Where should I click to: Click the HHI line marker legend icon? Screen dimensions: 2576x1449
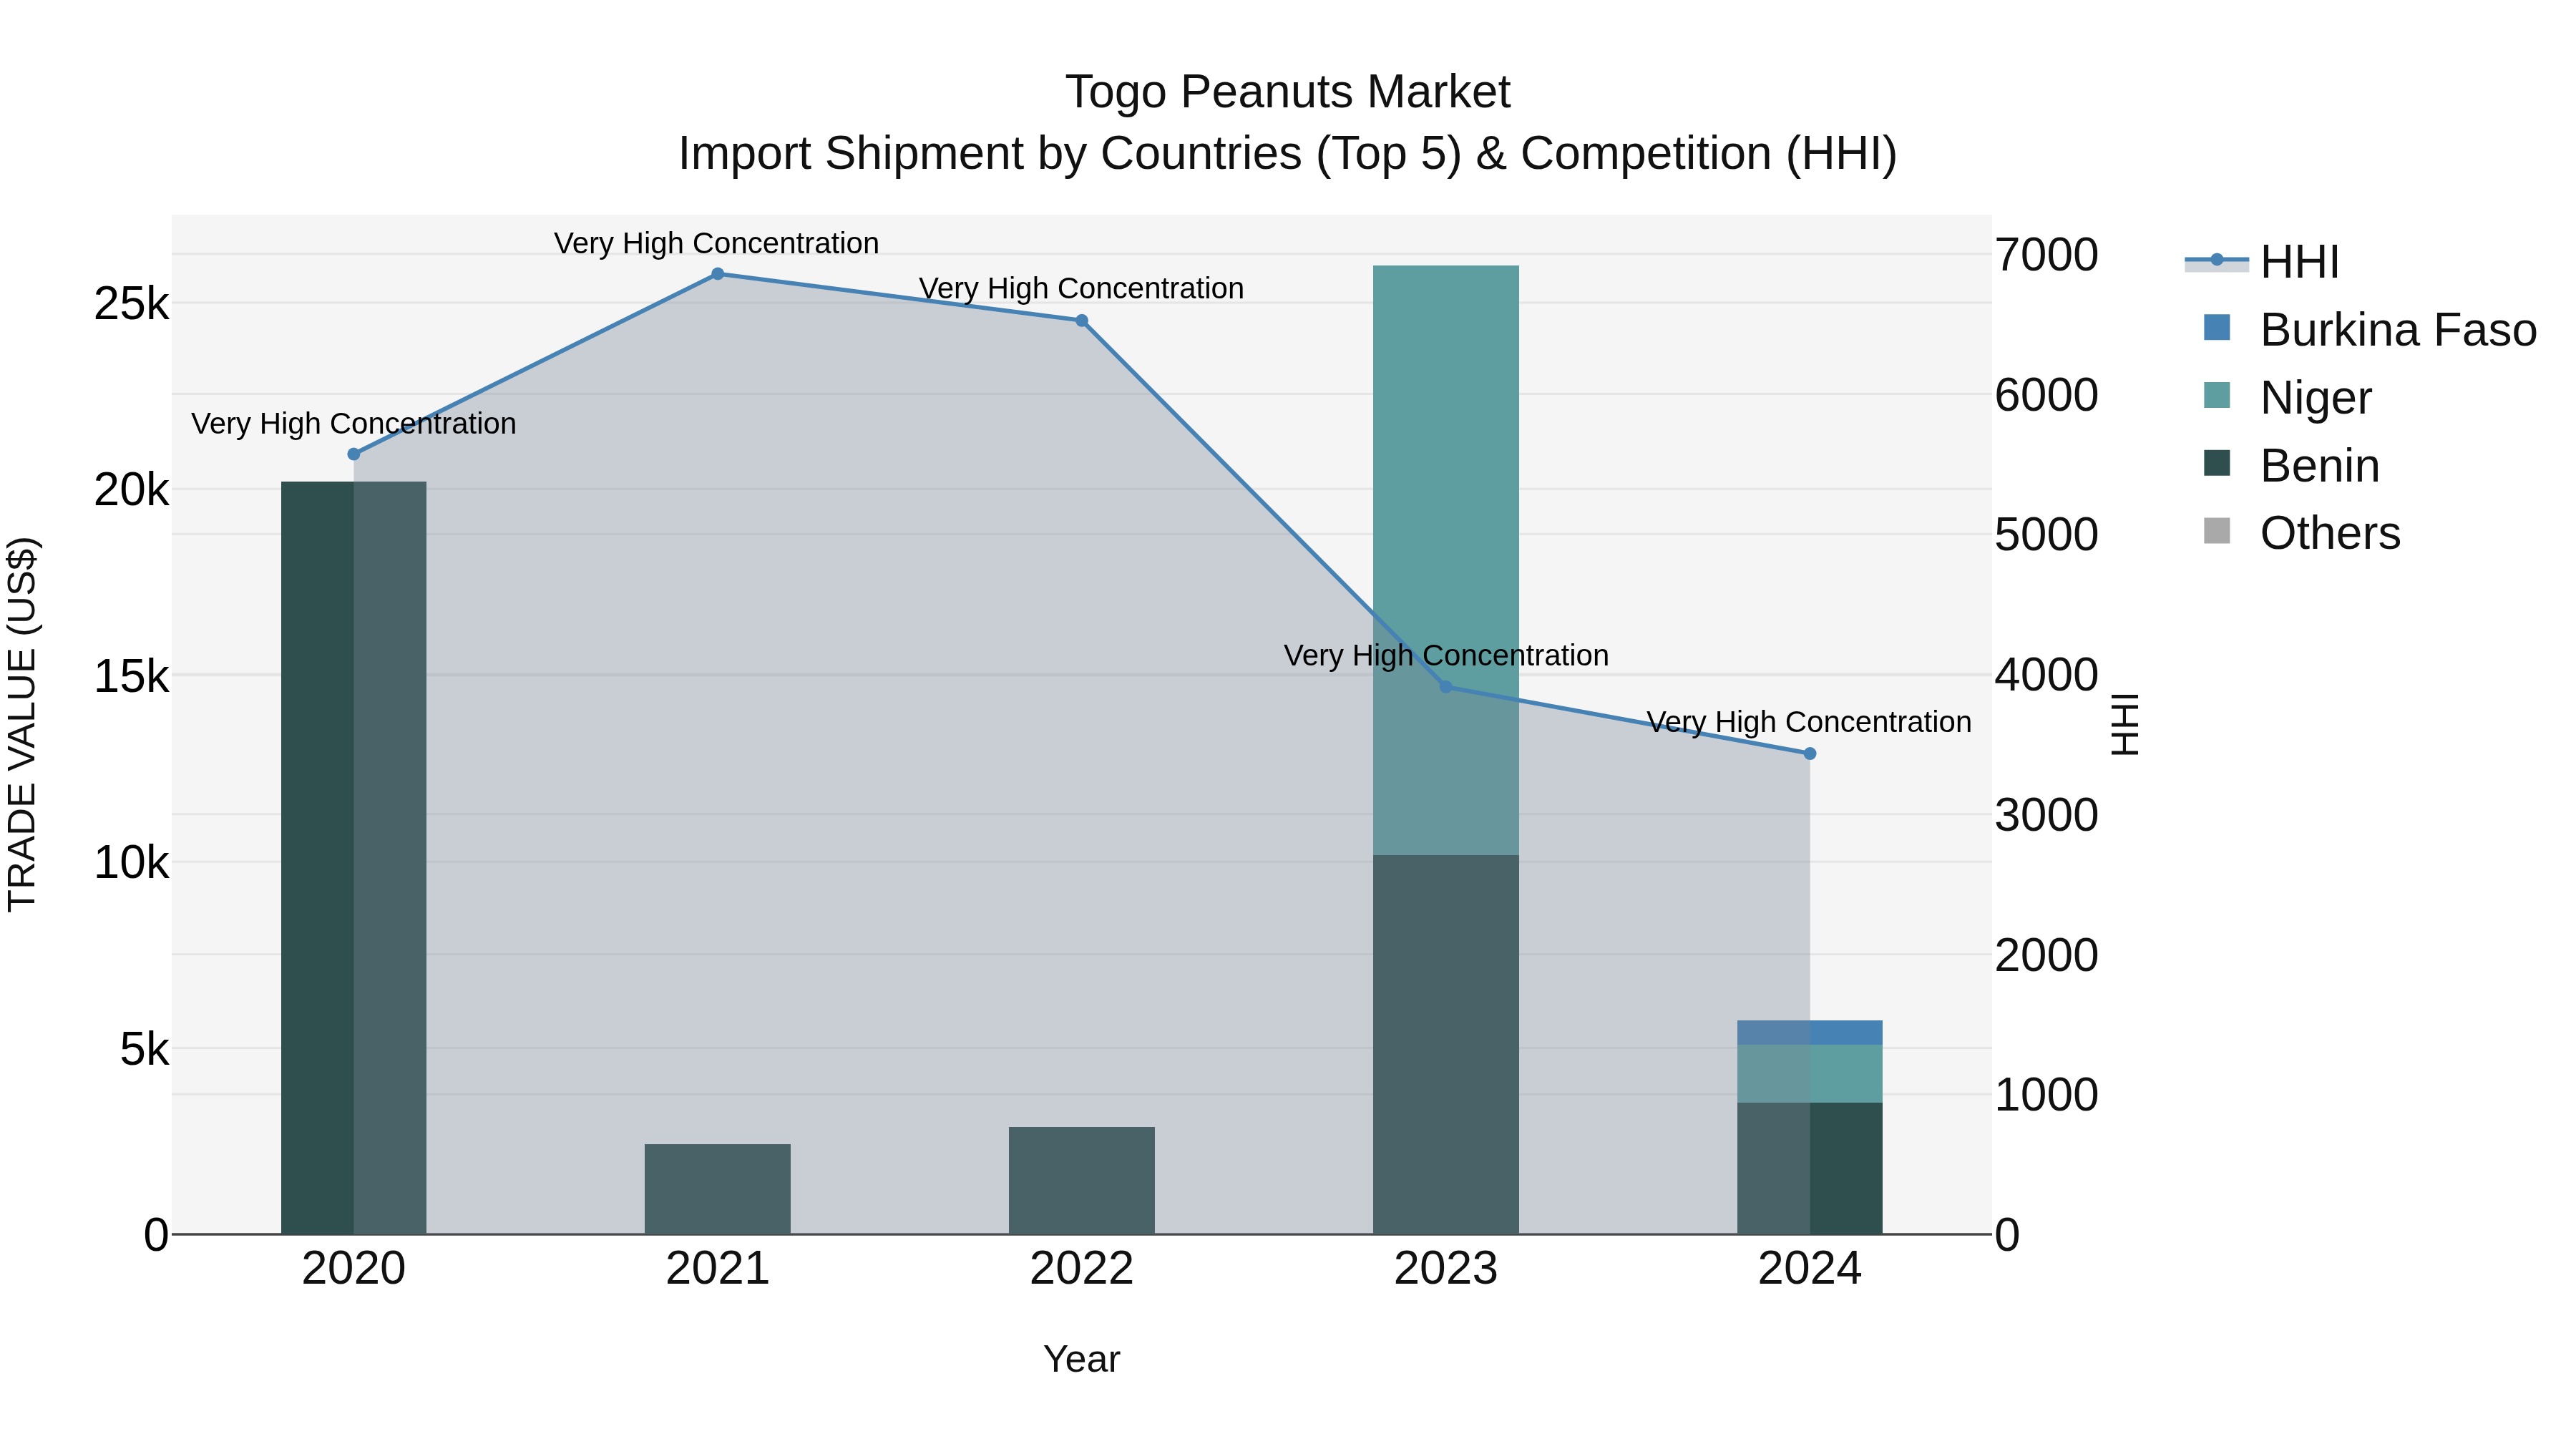(x=2217, y=261)
